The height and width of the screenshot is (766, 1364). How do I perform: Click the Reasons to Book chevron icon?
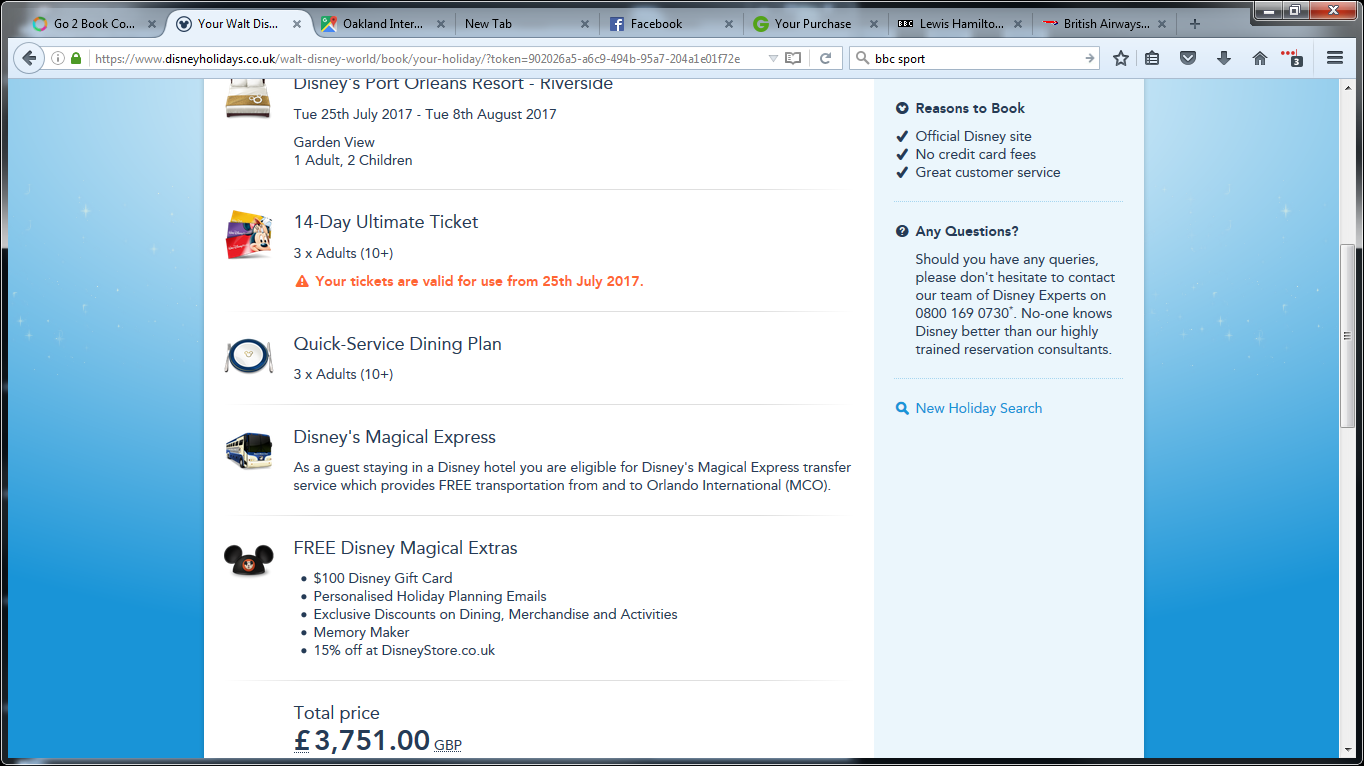902,108
